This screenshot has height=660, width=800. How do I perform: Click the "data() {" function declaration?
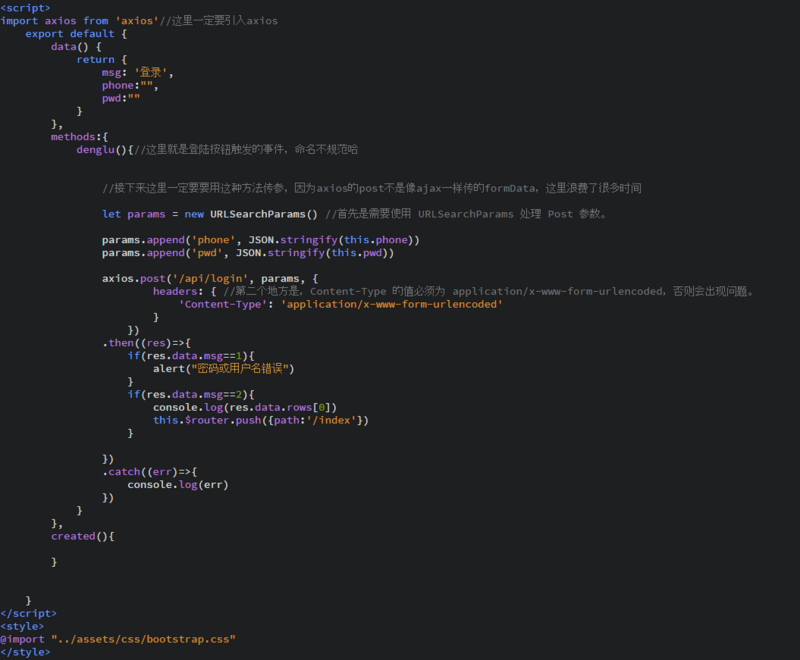(x=77, y=46)
